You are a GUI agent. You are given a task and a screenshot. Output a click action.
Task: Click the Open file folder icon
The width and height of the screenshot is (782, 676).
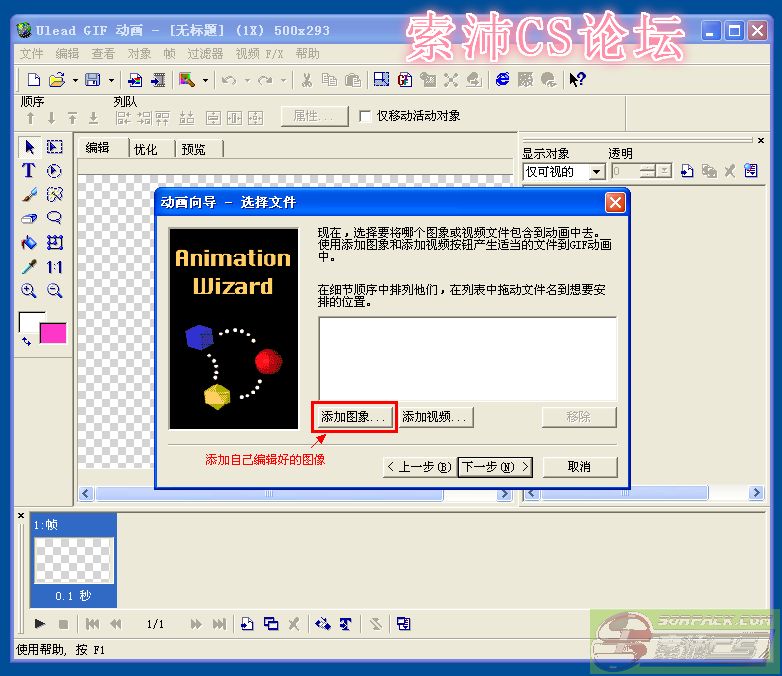tap(57, 80)
